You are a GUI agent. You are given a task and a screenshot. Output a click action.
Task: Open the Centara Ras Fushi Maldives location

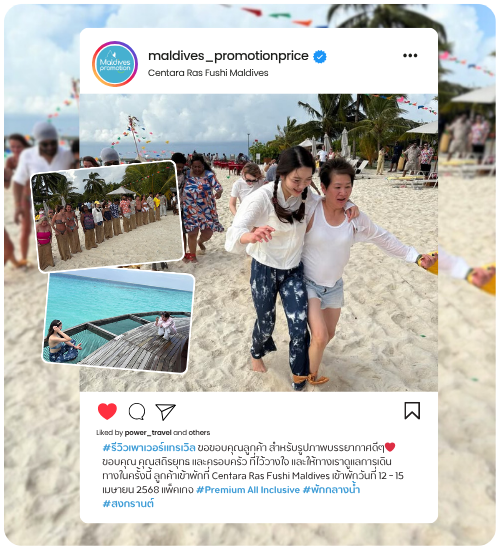(x=208, y=73)
